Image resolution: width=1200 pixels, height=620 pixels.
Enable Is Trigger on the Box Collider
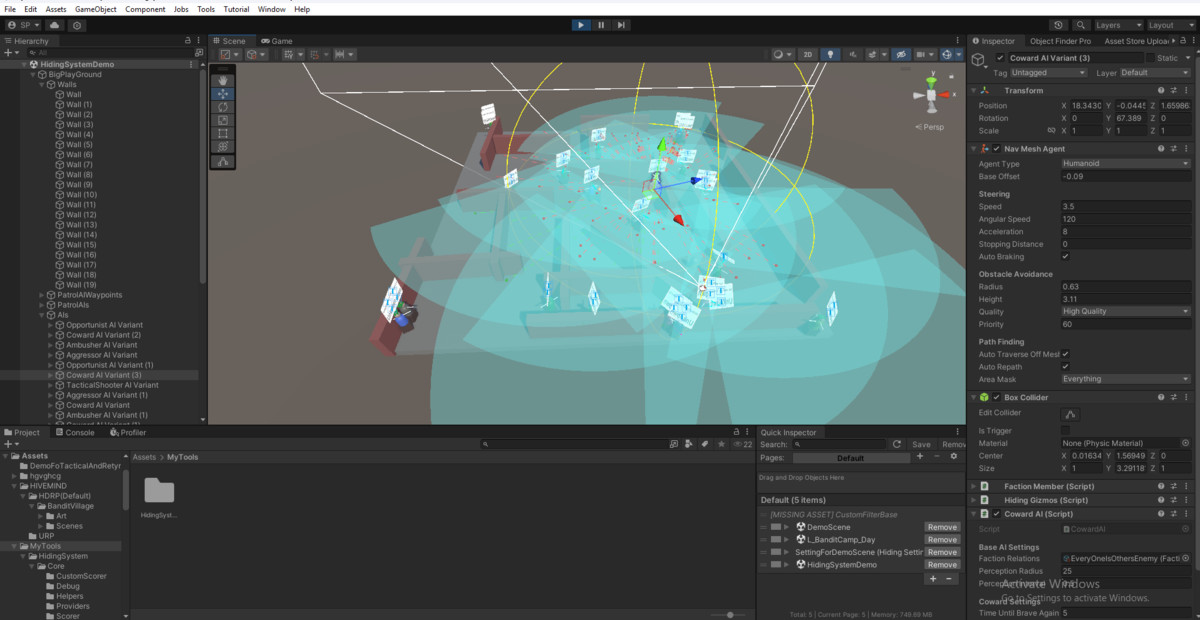click(1066, 430)
